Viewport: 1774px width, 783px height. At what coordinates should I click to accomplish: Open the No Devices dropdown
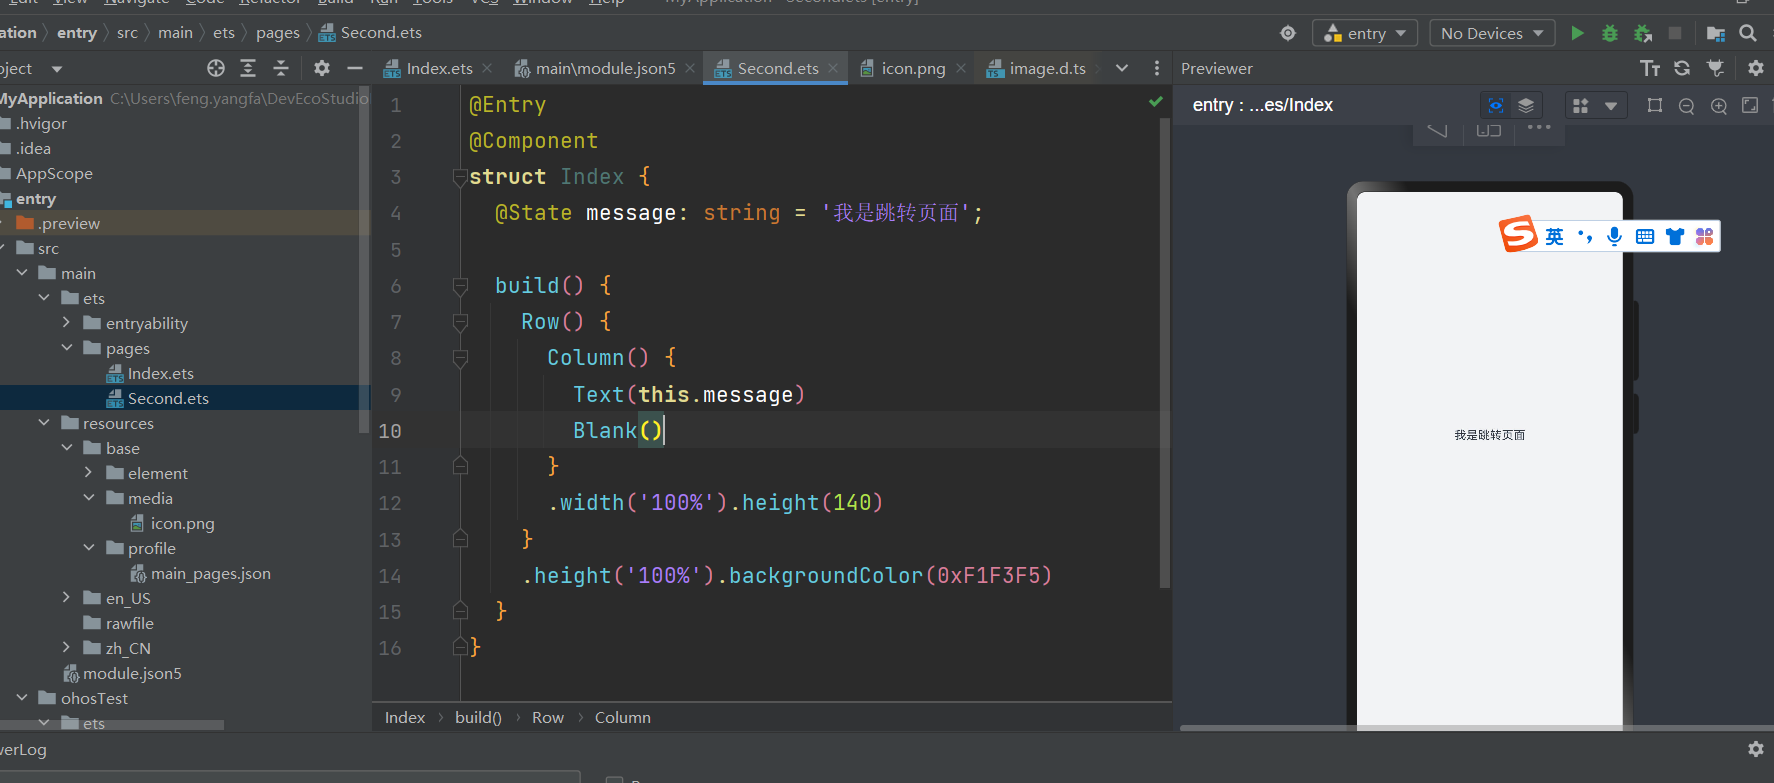point(1491,33)
